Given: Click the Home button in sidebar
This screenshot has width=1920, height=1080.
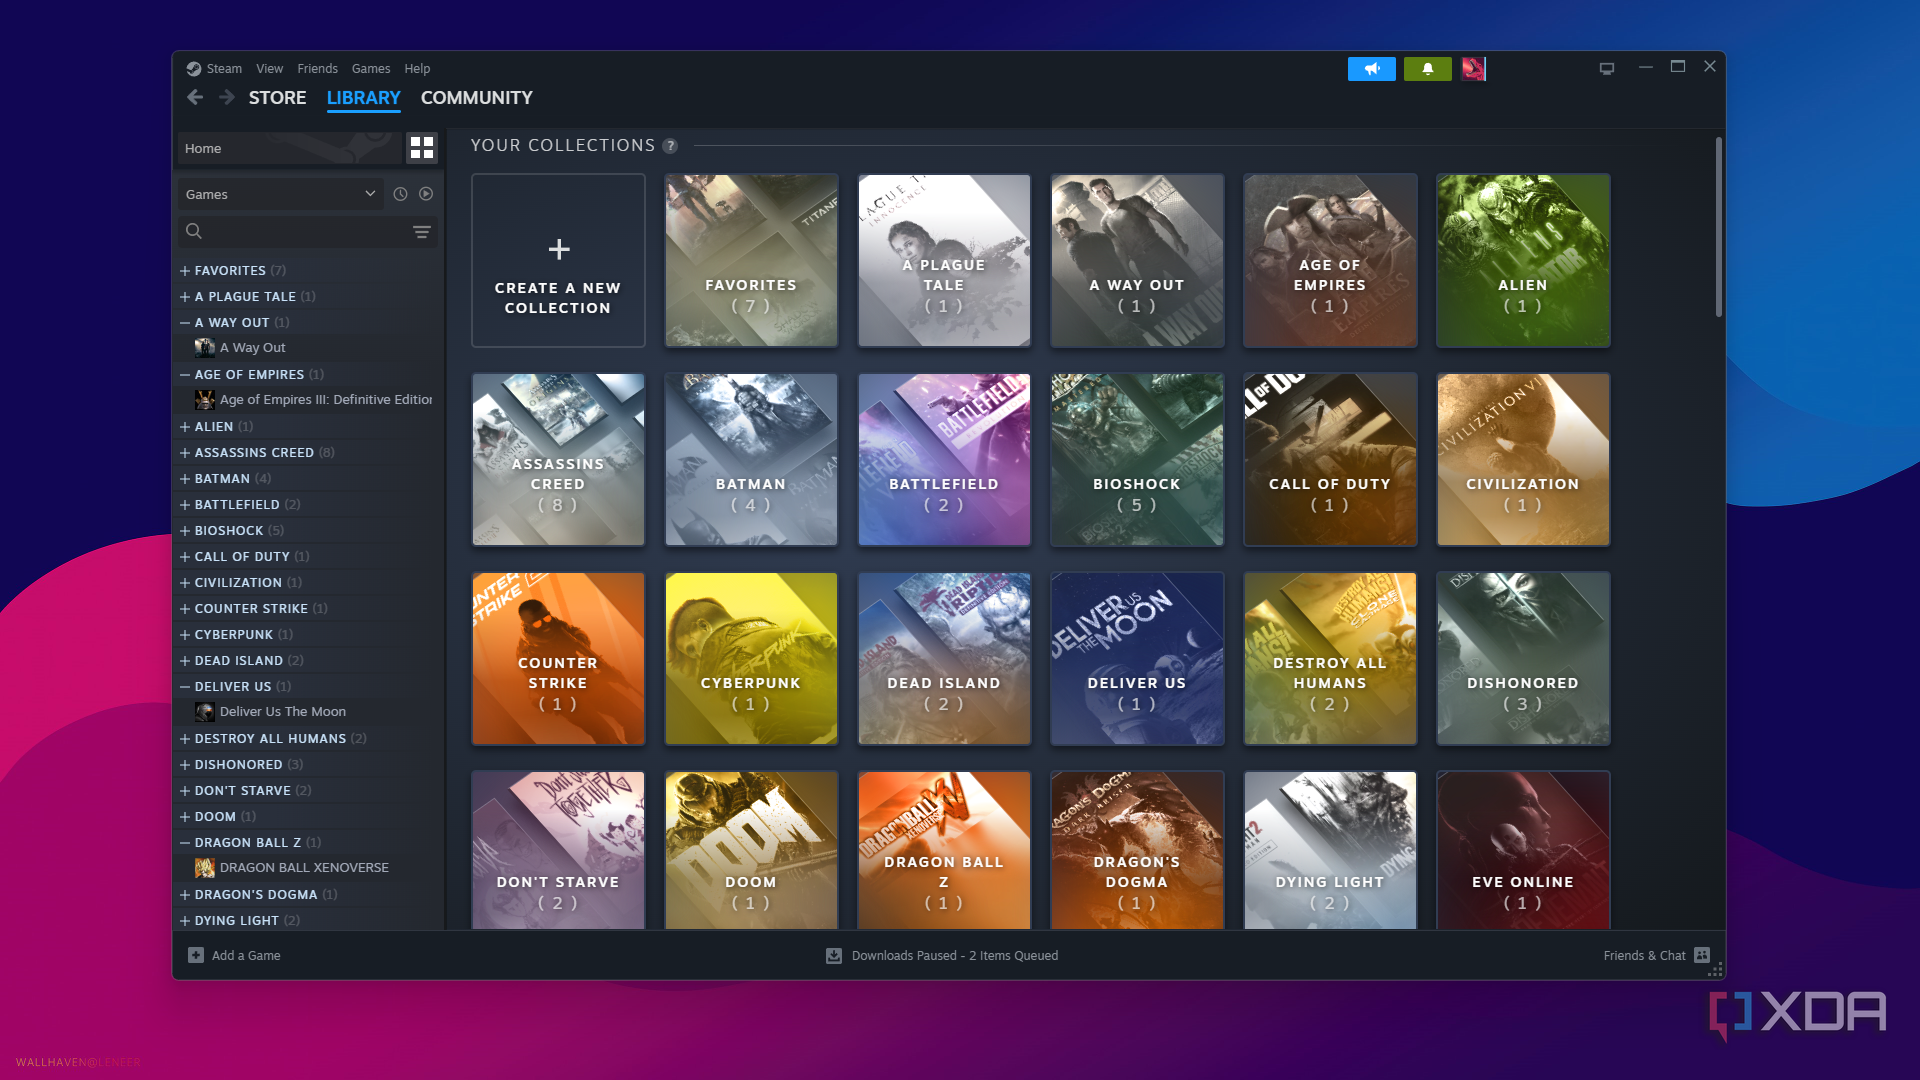Looking at the screenshot, I should tap(289, 148).
